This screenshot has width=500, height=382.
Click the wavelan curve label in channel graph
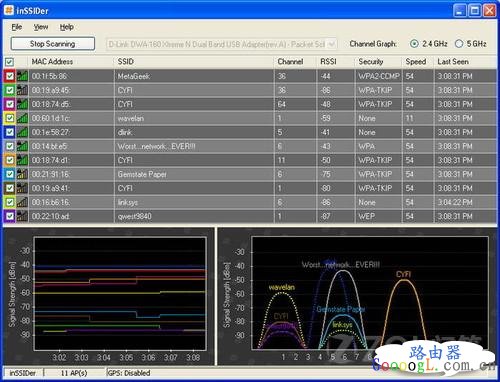coord(282,287)
